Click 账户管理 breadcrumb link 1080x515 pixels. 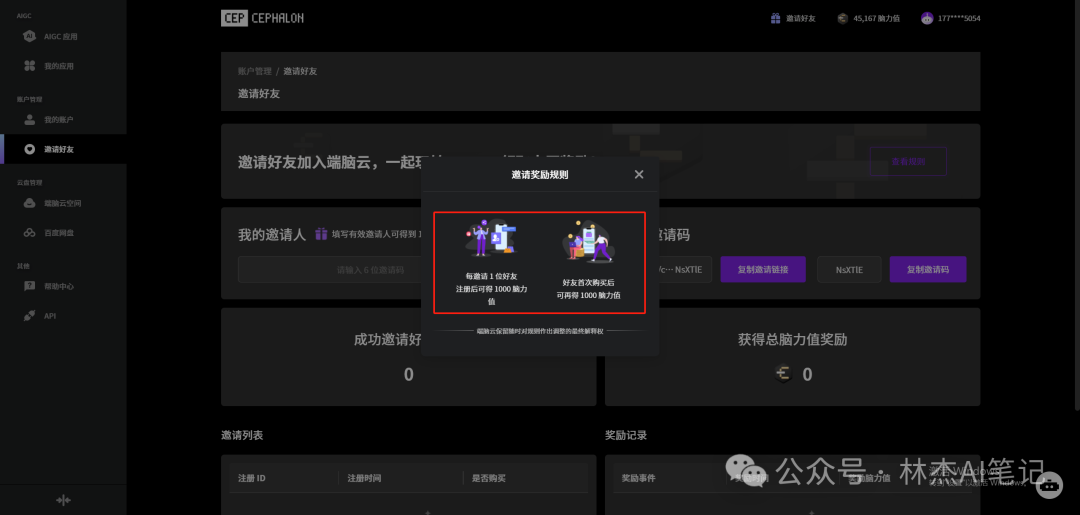pyautogui.click(x=255, y=71)
